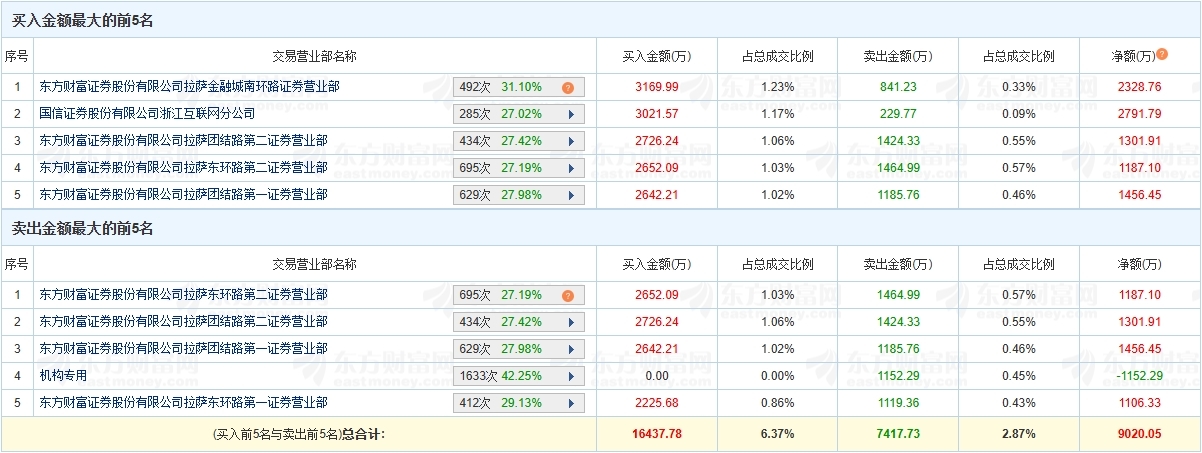Click the orange help icon in the sell table's 695次 badge

click(567, 296)
